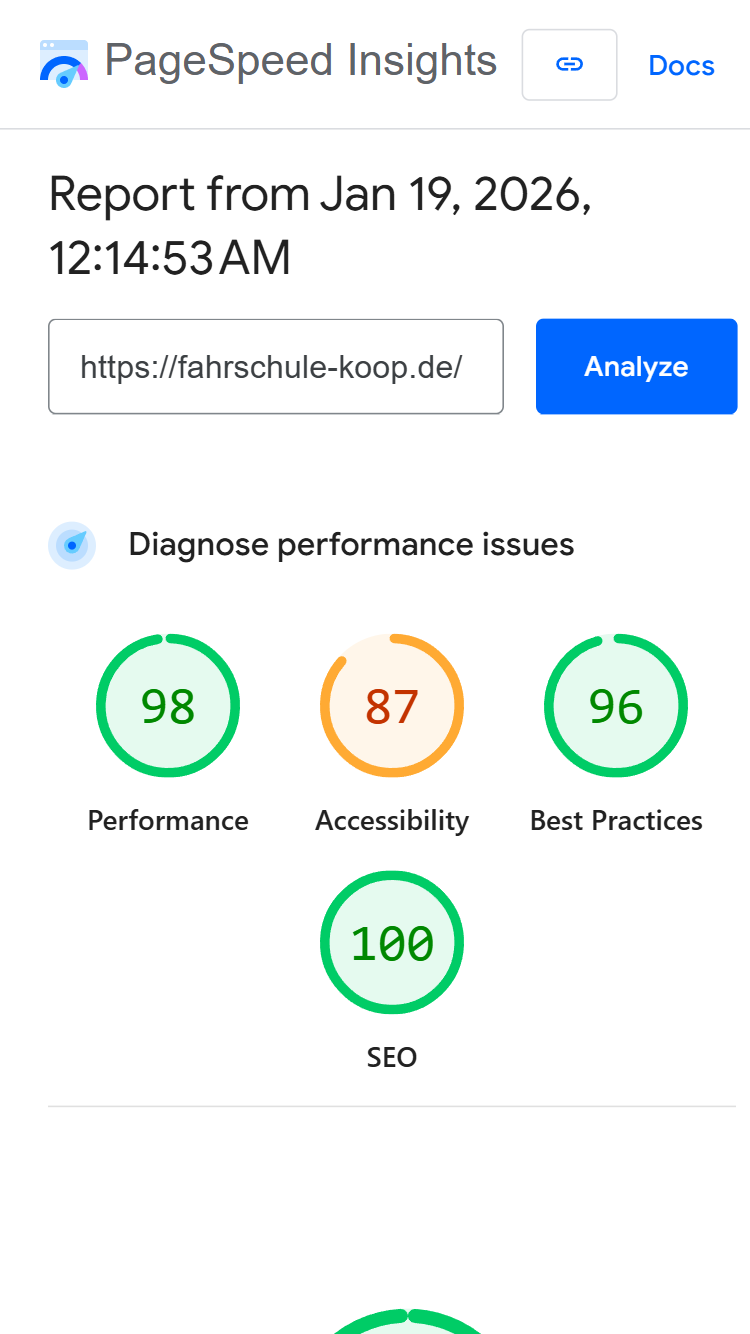Select the SEO score gauge showing 100
The height and width of the screenshot is (1334, 750).
tap(391, 942)
